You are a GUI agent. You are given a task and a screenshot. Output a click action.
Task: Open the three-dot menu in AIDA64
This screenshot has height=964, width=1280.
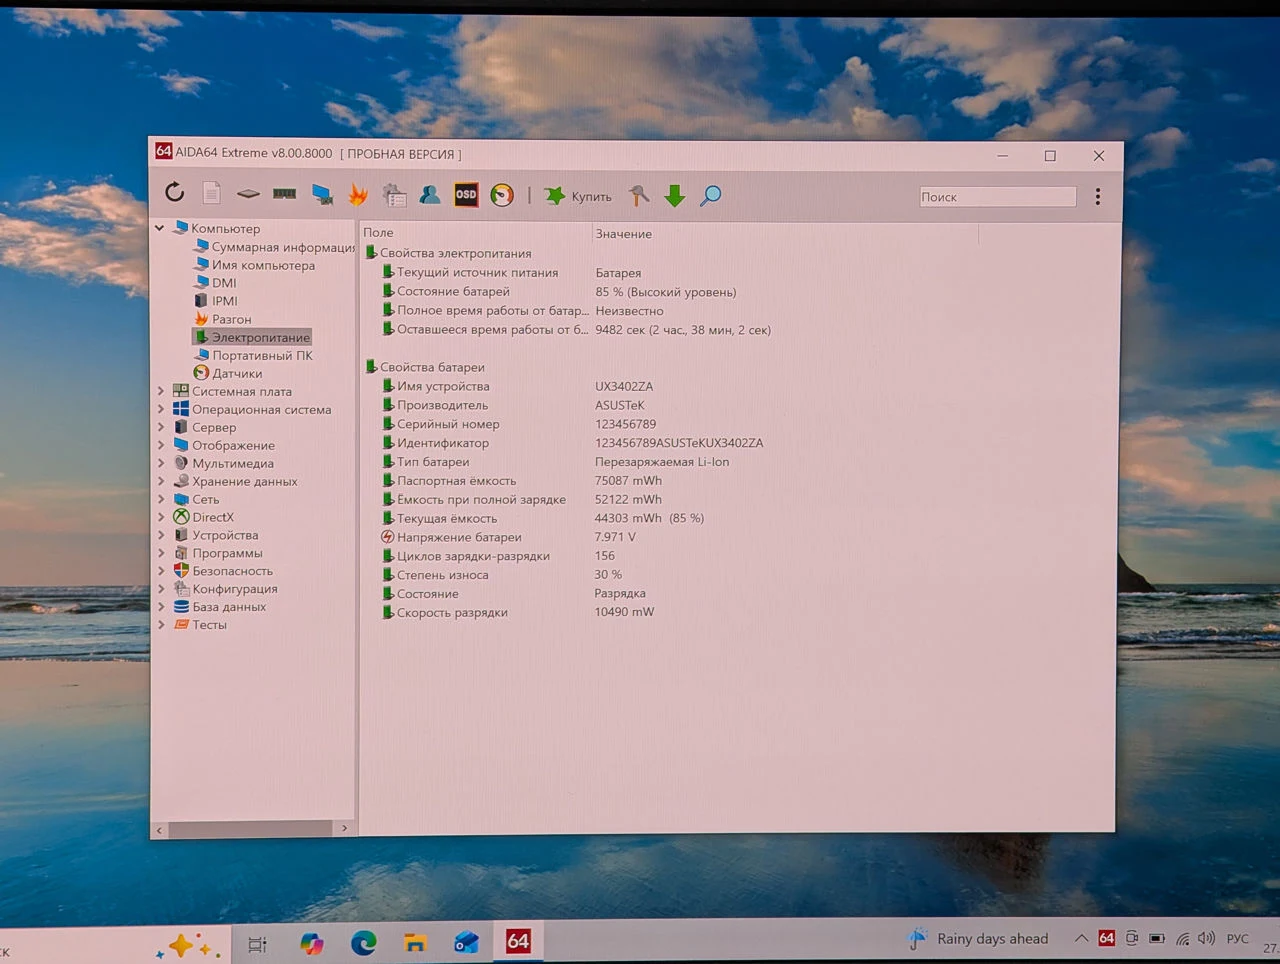tap(1098, 197)
